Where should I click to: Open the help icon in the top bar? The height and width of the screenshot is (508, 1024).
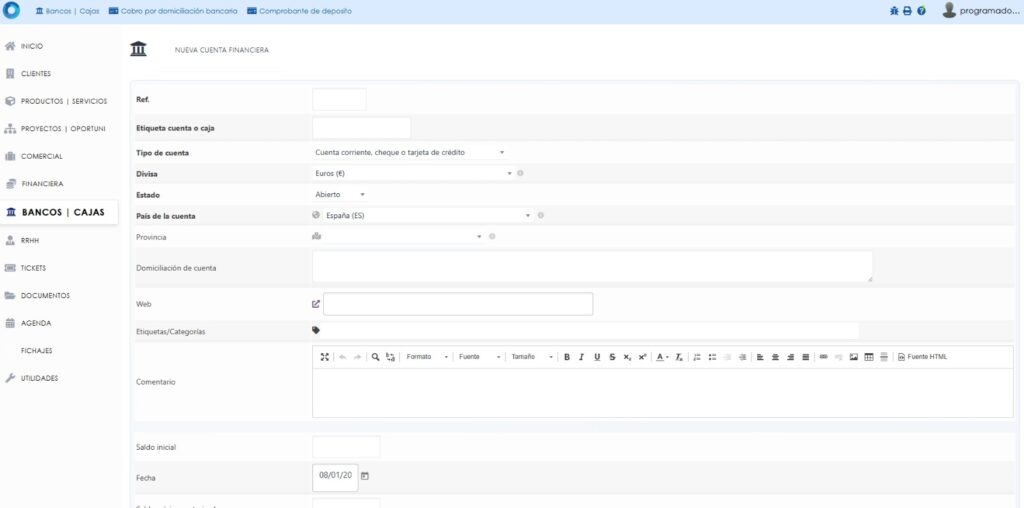tap(921, 11)
